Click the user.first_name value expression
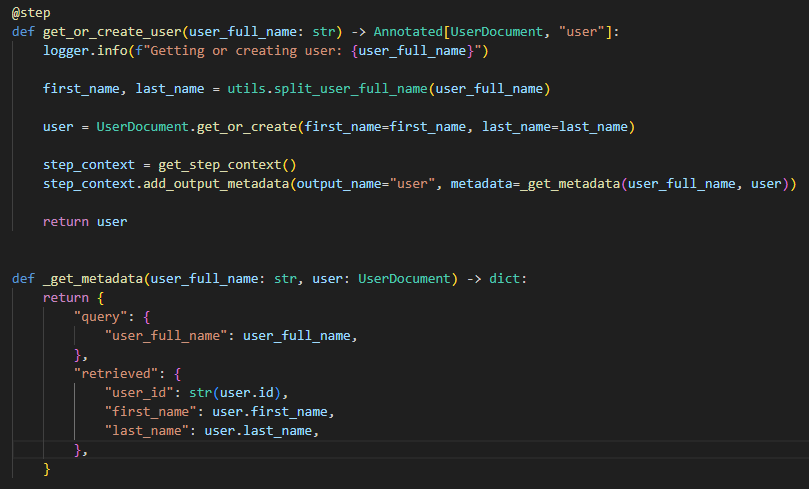The height and width of the screenshot is (489, 809). pyautogui.click(x=270, y=412)
